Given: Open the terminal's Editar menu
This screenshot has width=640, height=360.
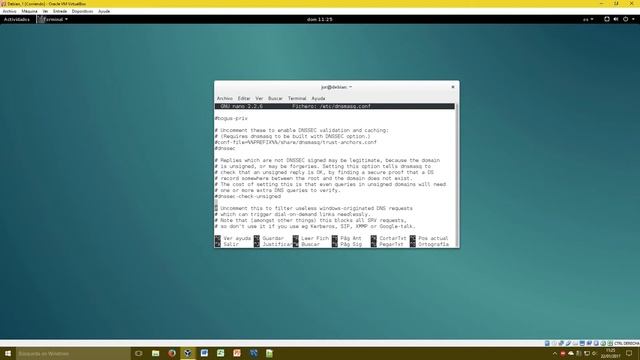Looking at the screenshot, I should pos(244,98).
